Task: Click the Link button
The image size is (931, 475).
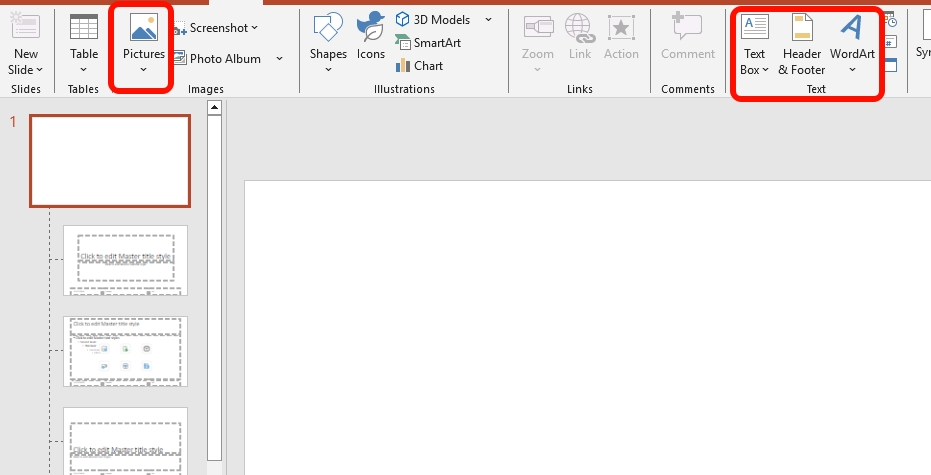Action: tap(580, 37)
